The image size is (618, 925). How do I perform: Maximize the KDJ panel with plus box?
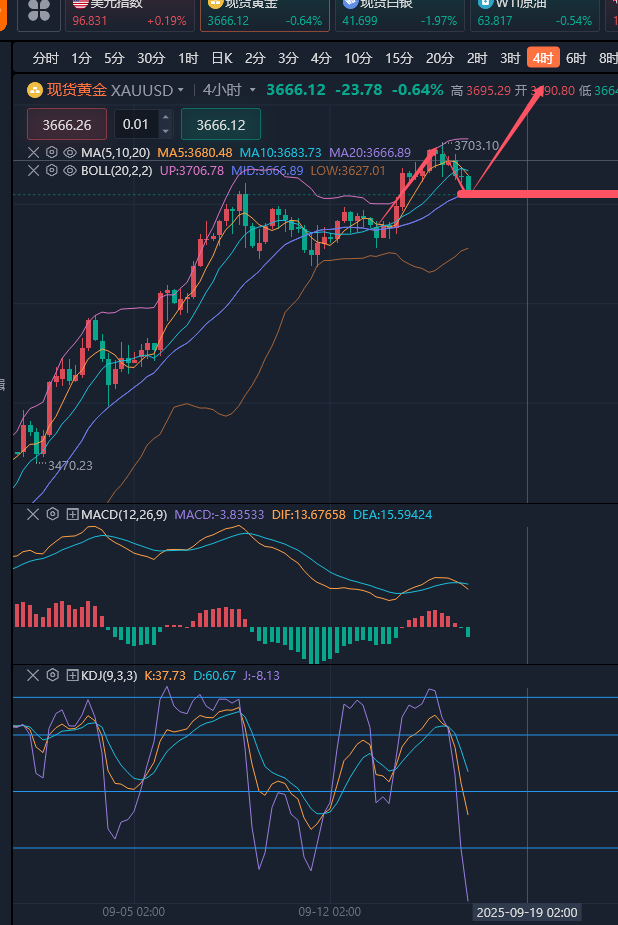(72, 676)
